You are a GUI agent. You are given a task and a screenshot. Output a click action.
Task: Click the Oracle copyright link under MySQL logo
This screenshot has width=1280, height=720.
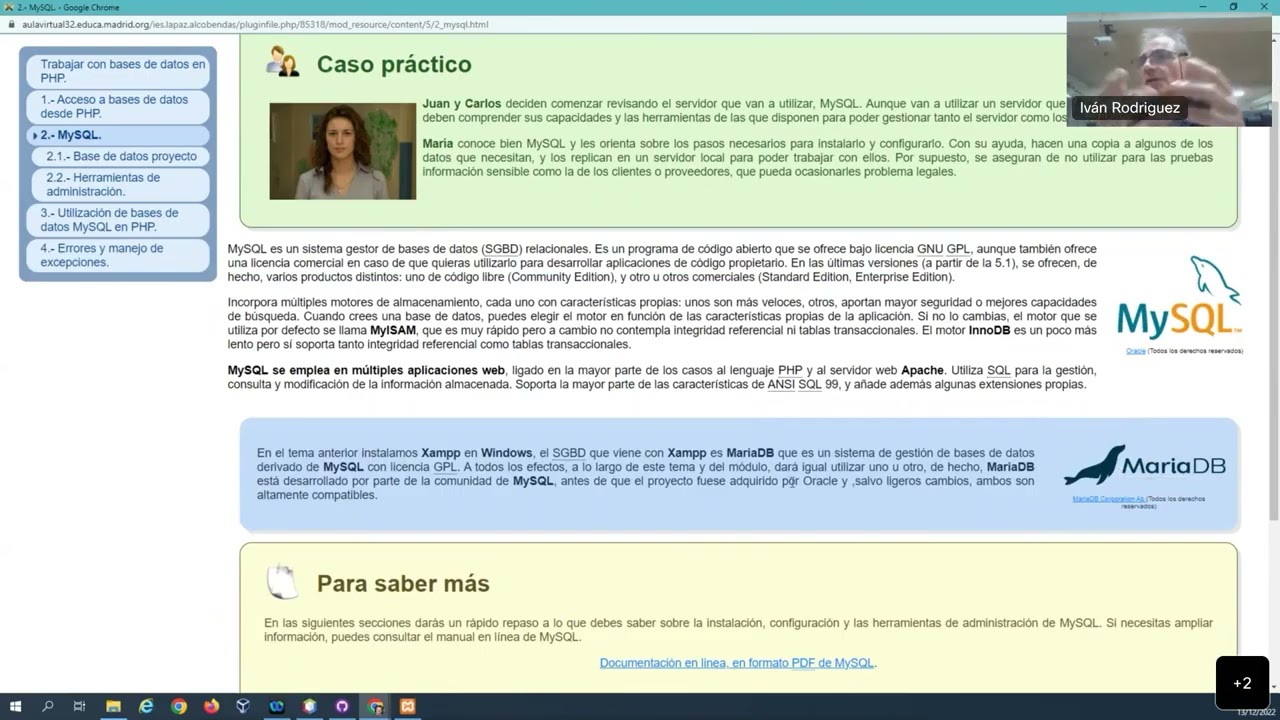(1136, 351)
